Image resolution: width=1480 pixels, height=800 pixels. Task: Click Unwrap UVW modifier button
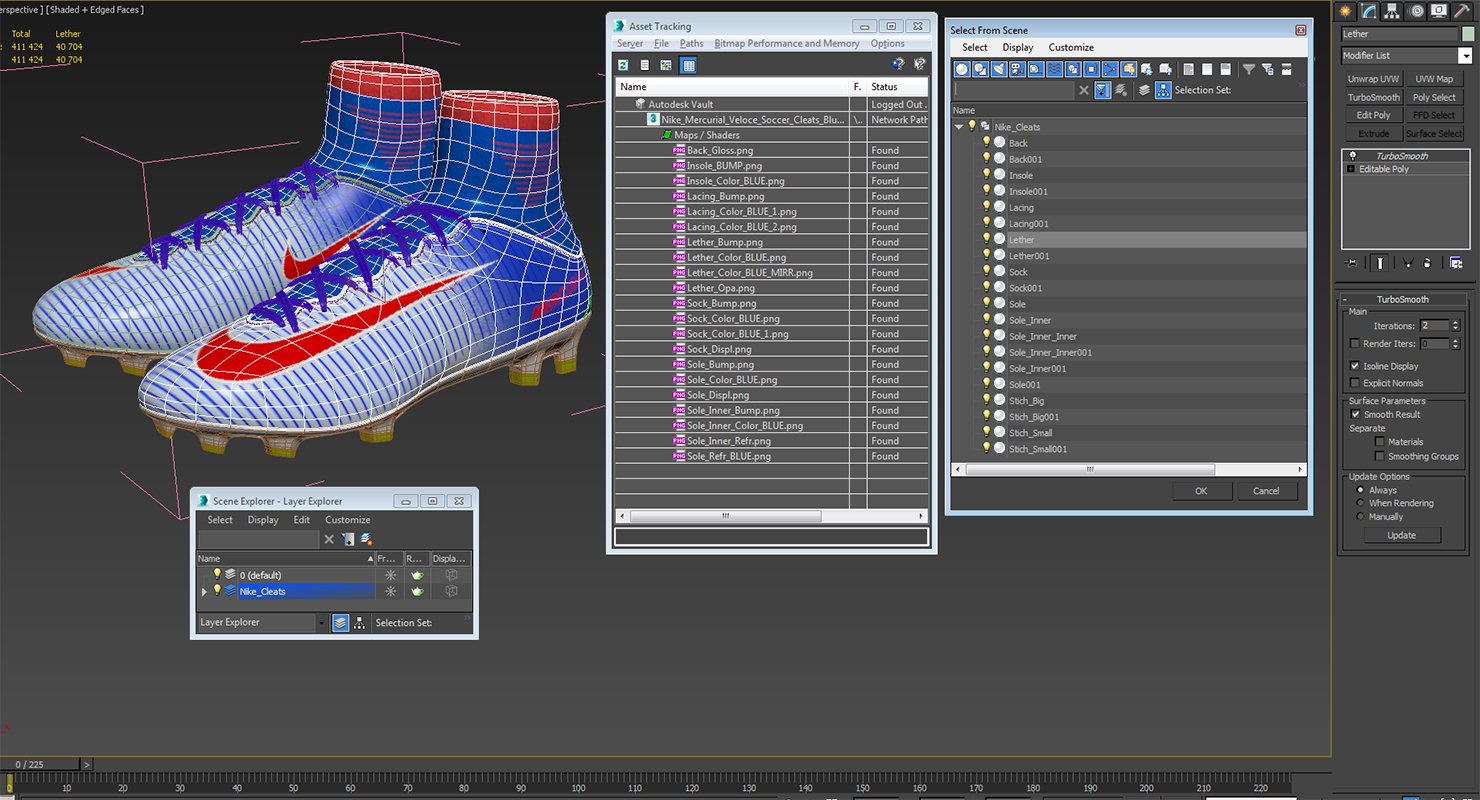(1373, 79)
